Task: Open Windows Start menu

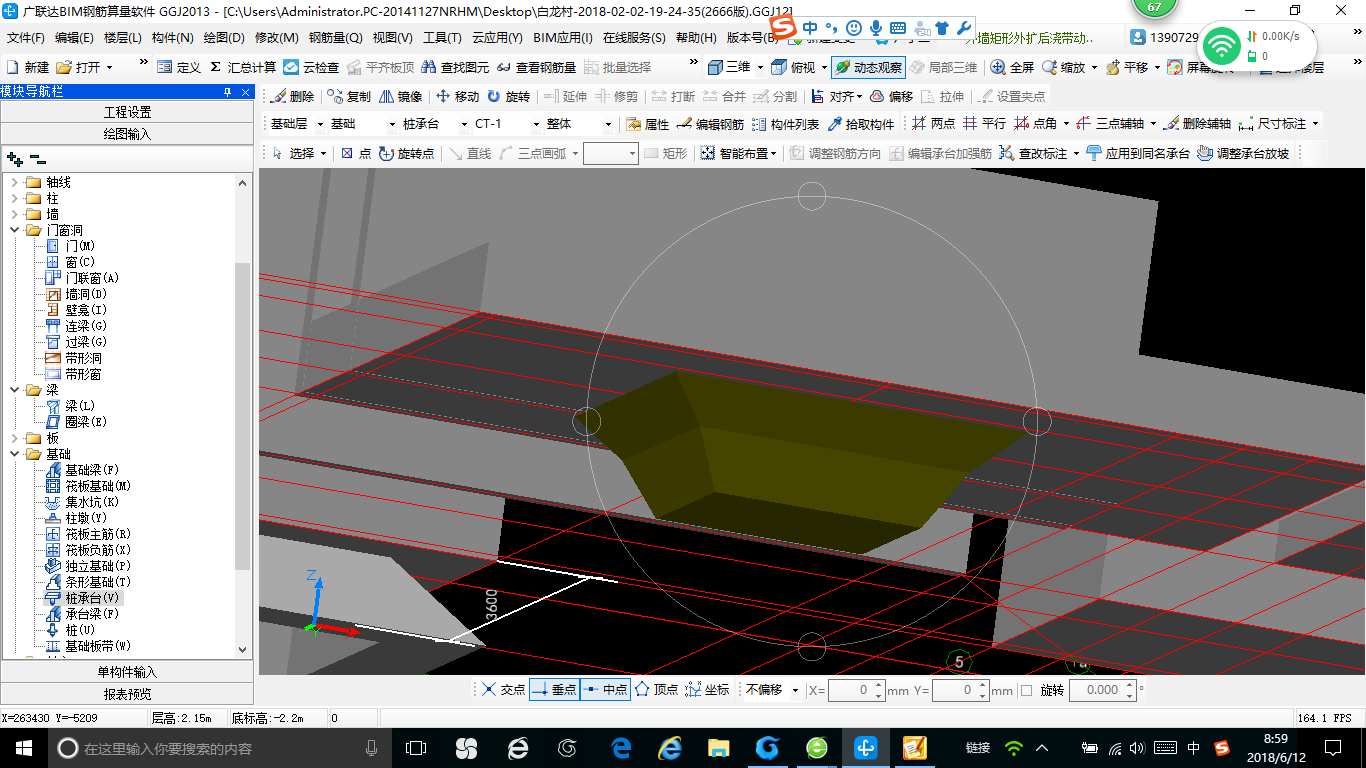Action: pyautogui.click(x=23, y=747)
